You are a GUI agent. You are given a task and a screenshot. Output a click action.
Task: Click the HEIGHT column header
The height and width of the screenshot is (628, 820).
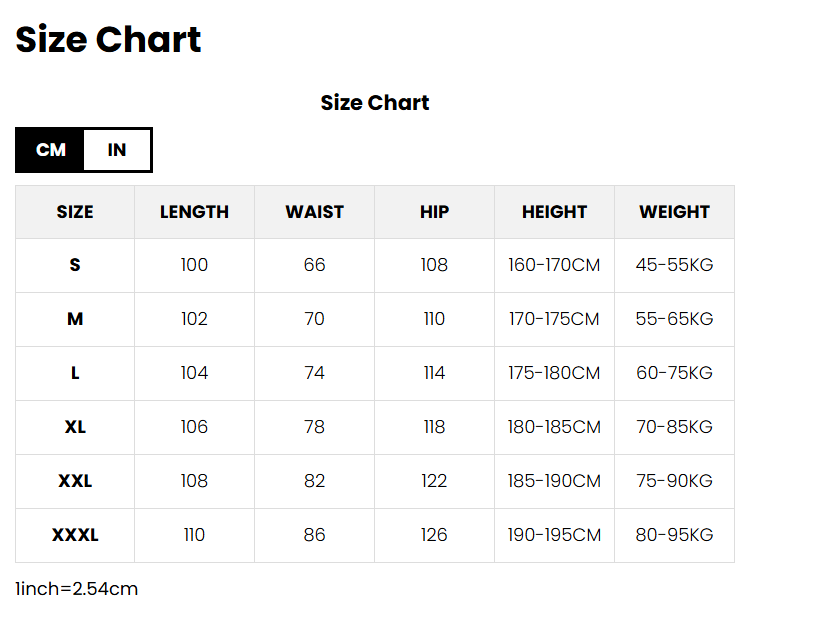click(554, 212)
